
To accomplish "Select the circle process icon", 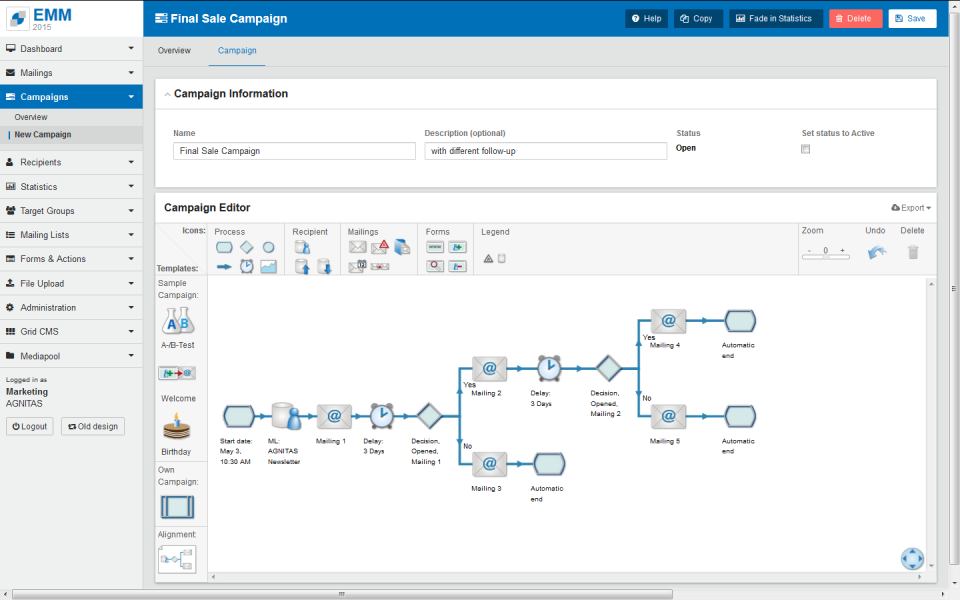I will (x=268, y=247).
